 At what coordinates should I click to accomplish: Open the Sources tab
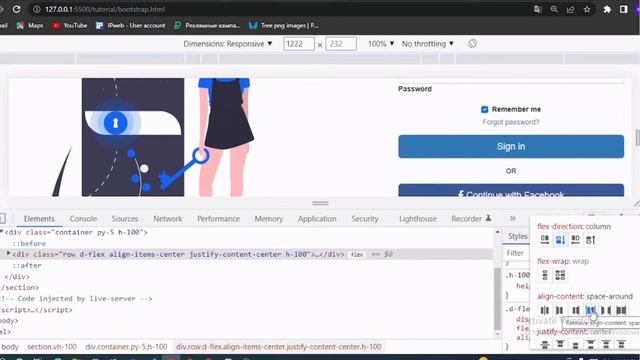pyautogui.click(x=125, y=219)
